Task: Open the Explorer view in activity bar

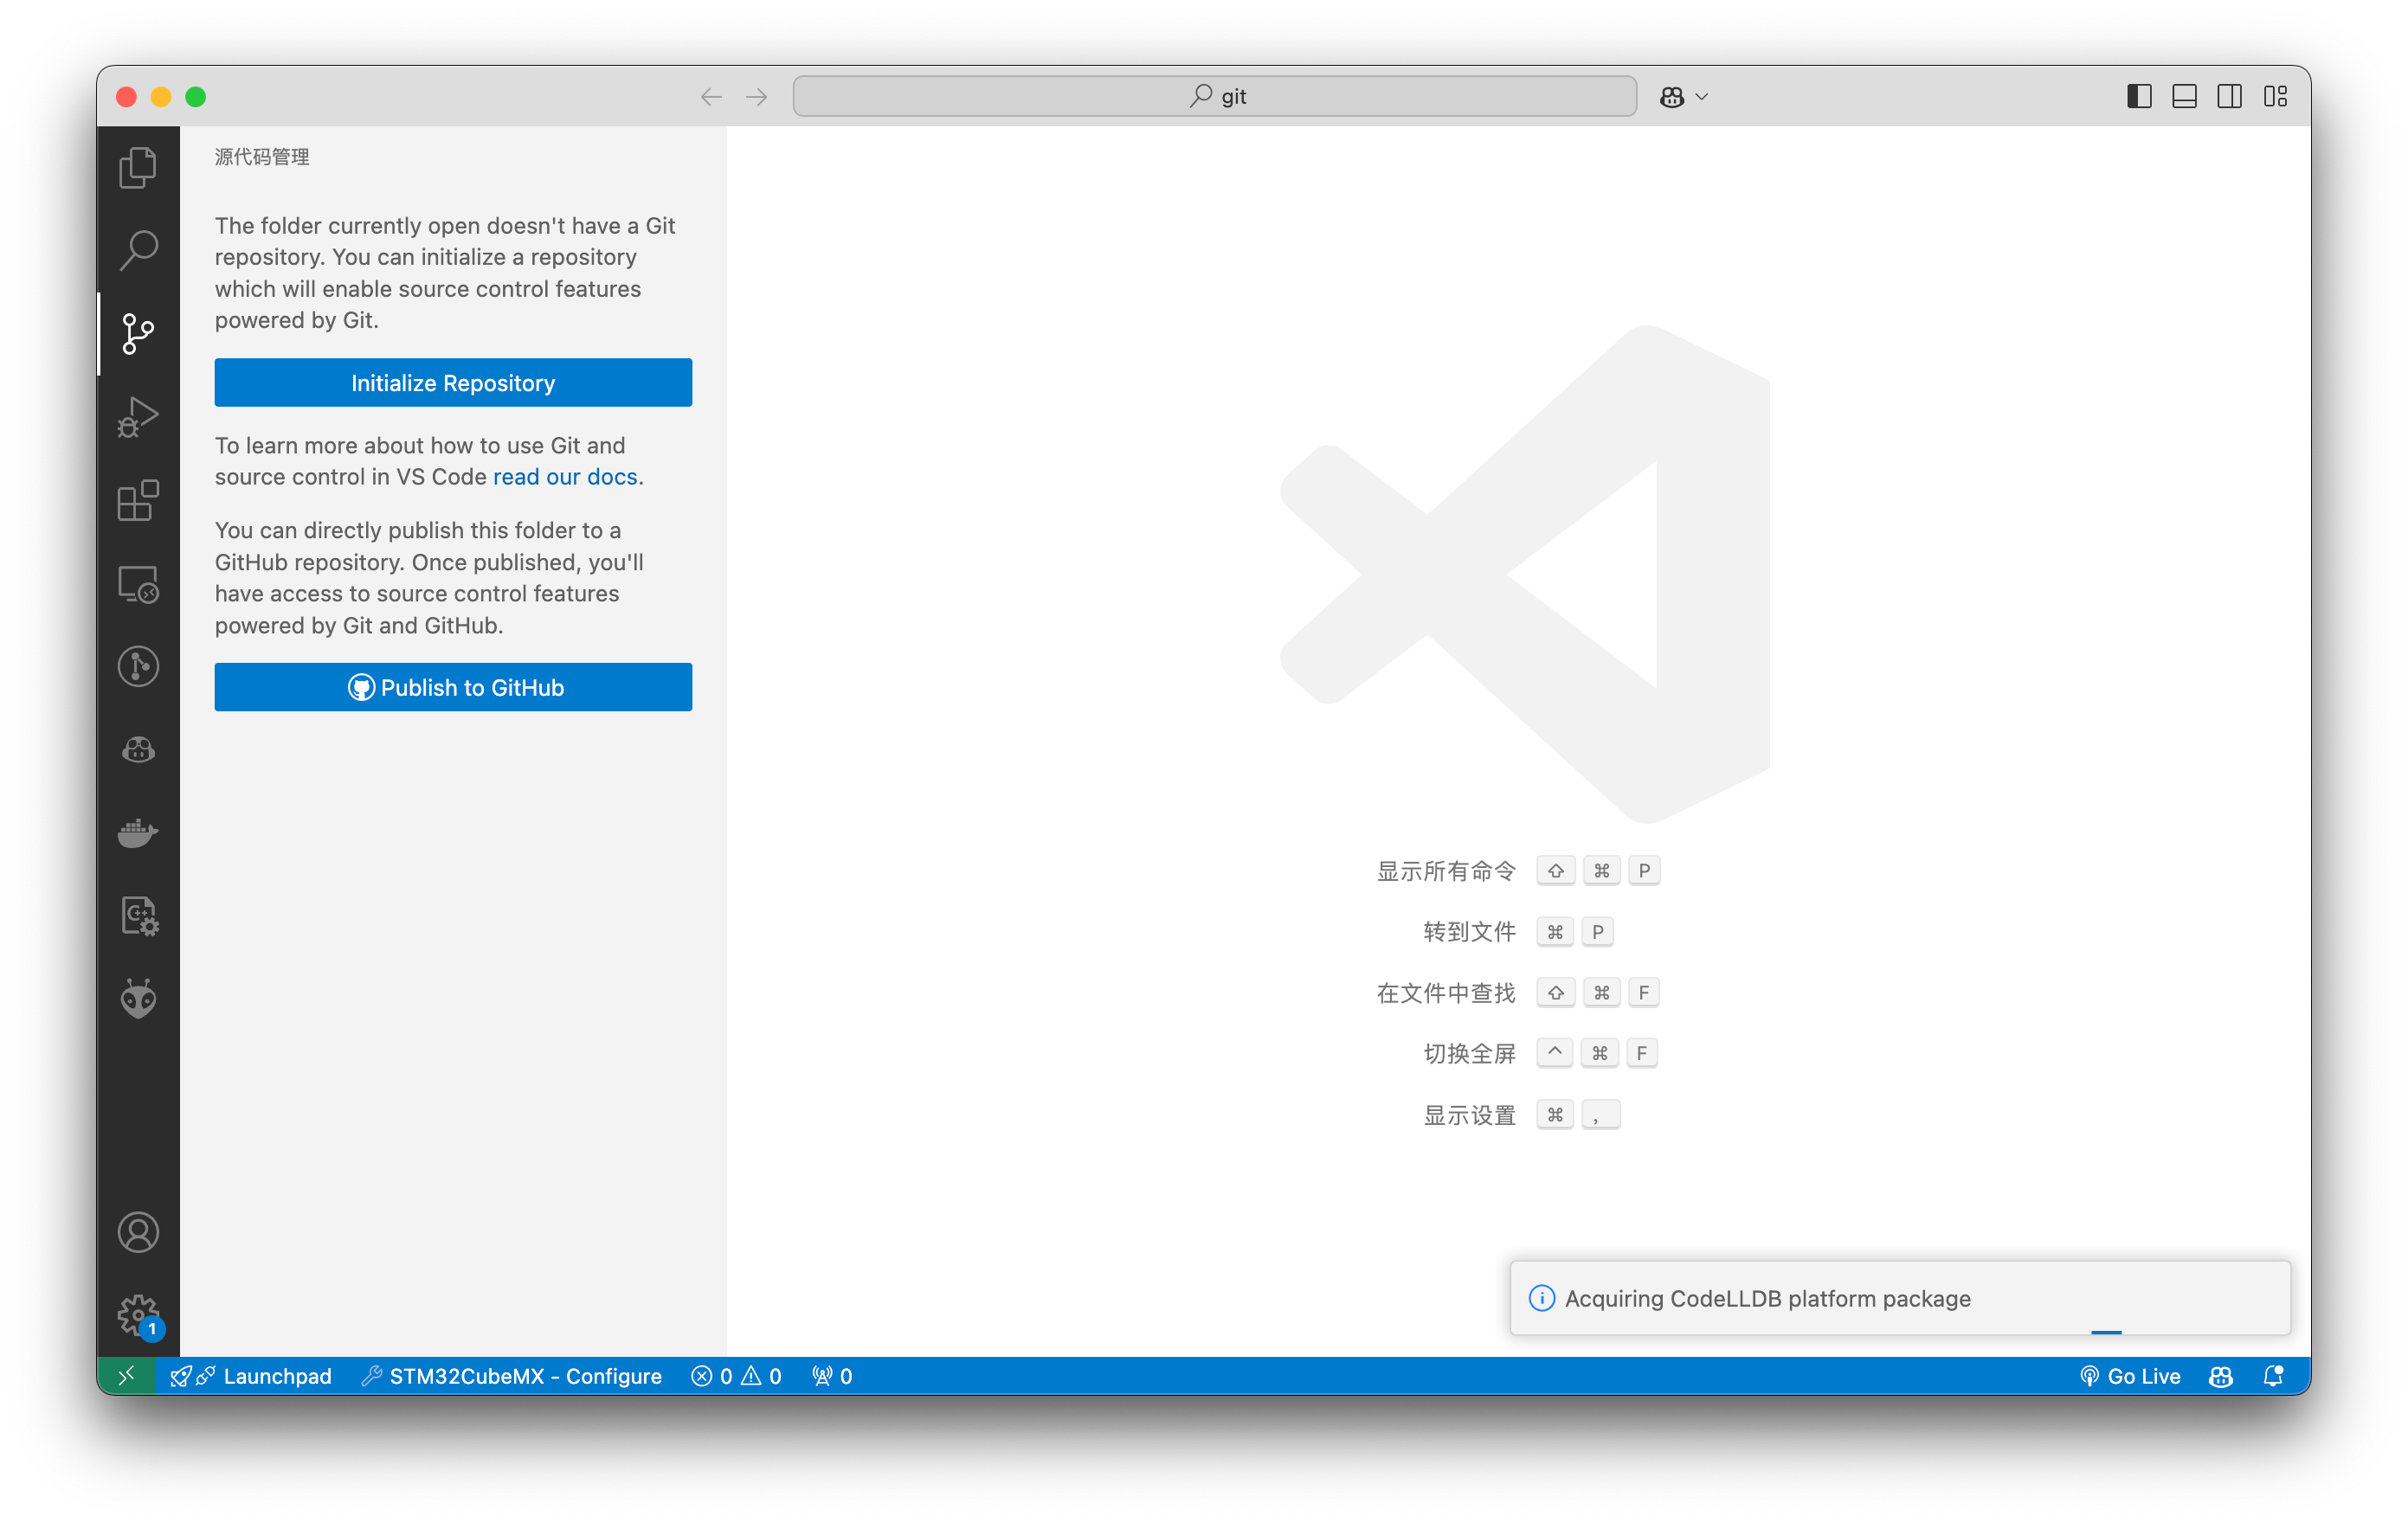Action: point(138,167)
